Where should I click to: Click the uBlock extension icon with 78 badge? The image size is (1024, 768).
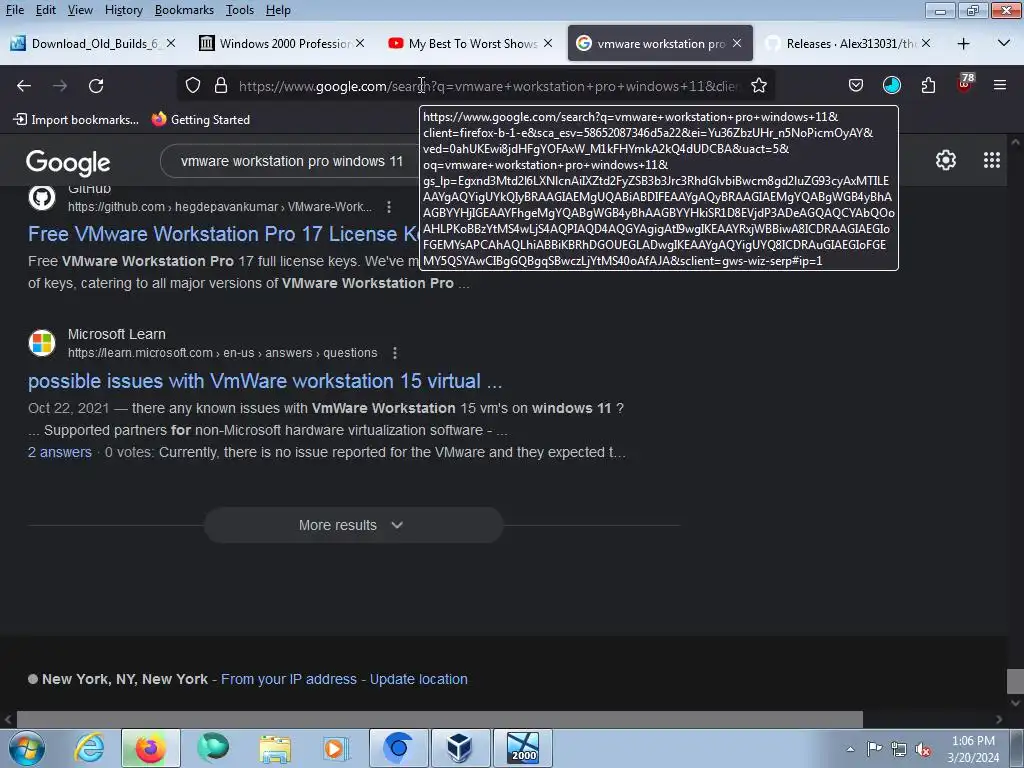click(965, 84)
